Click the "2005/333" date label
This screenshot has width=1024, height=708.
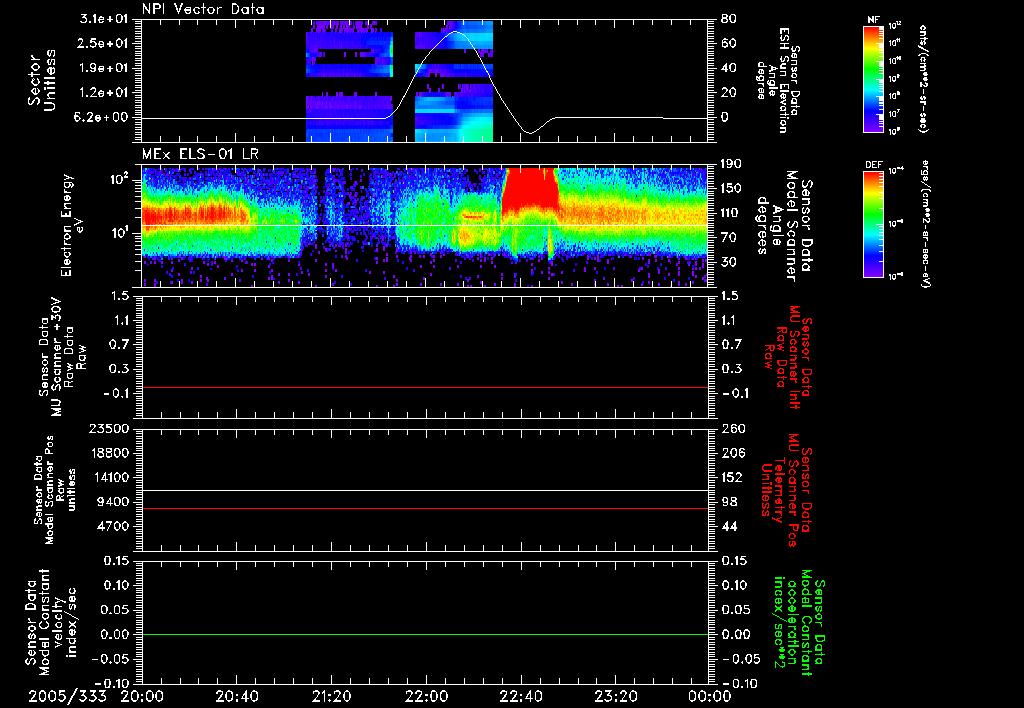(x=68, y=697)
